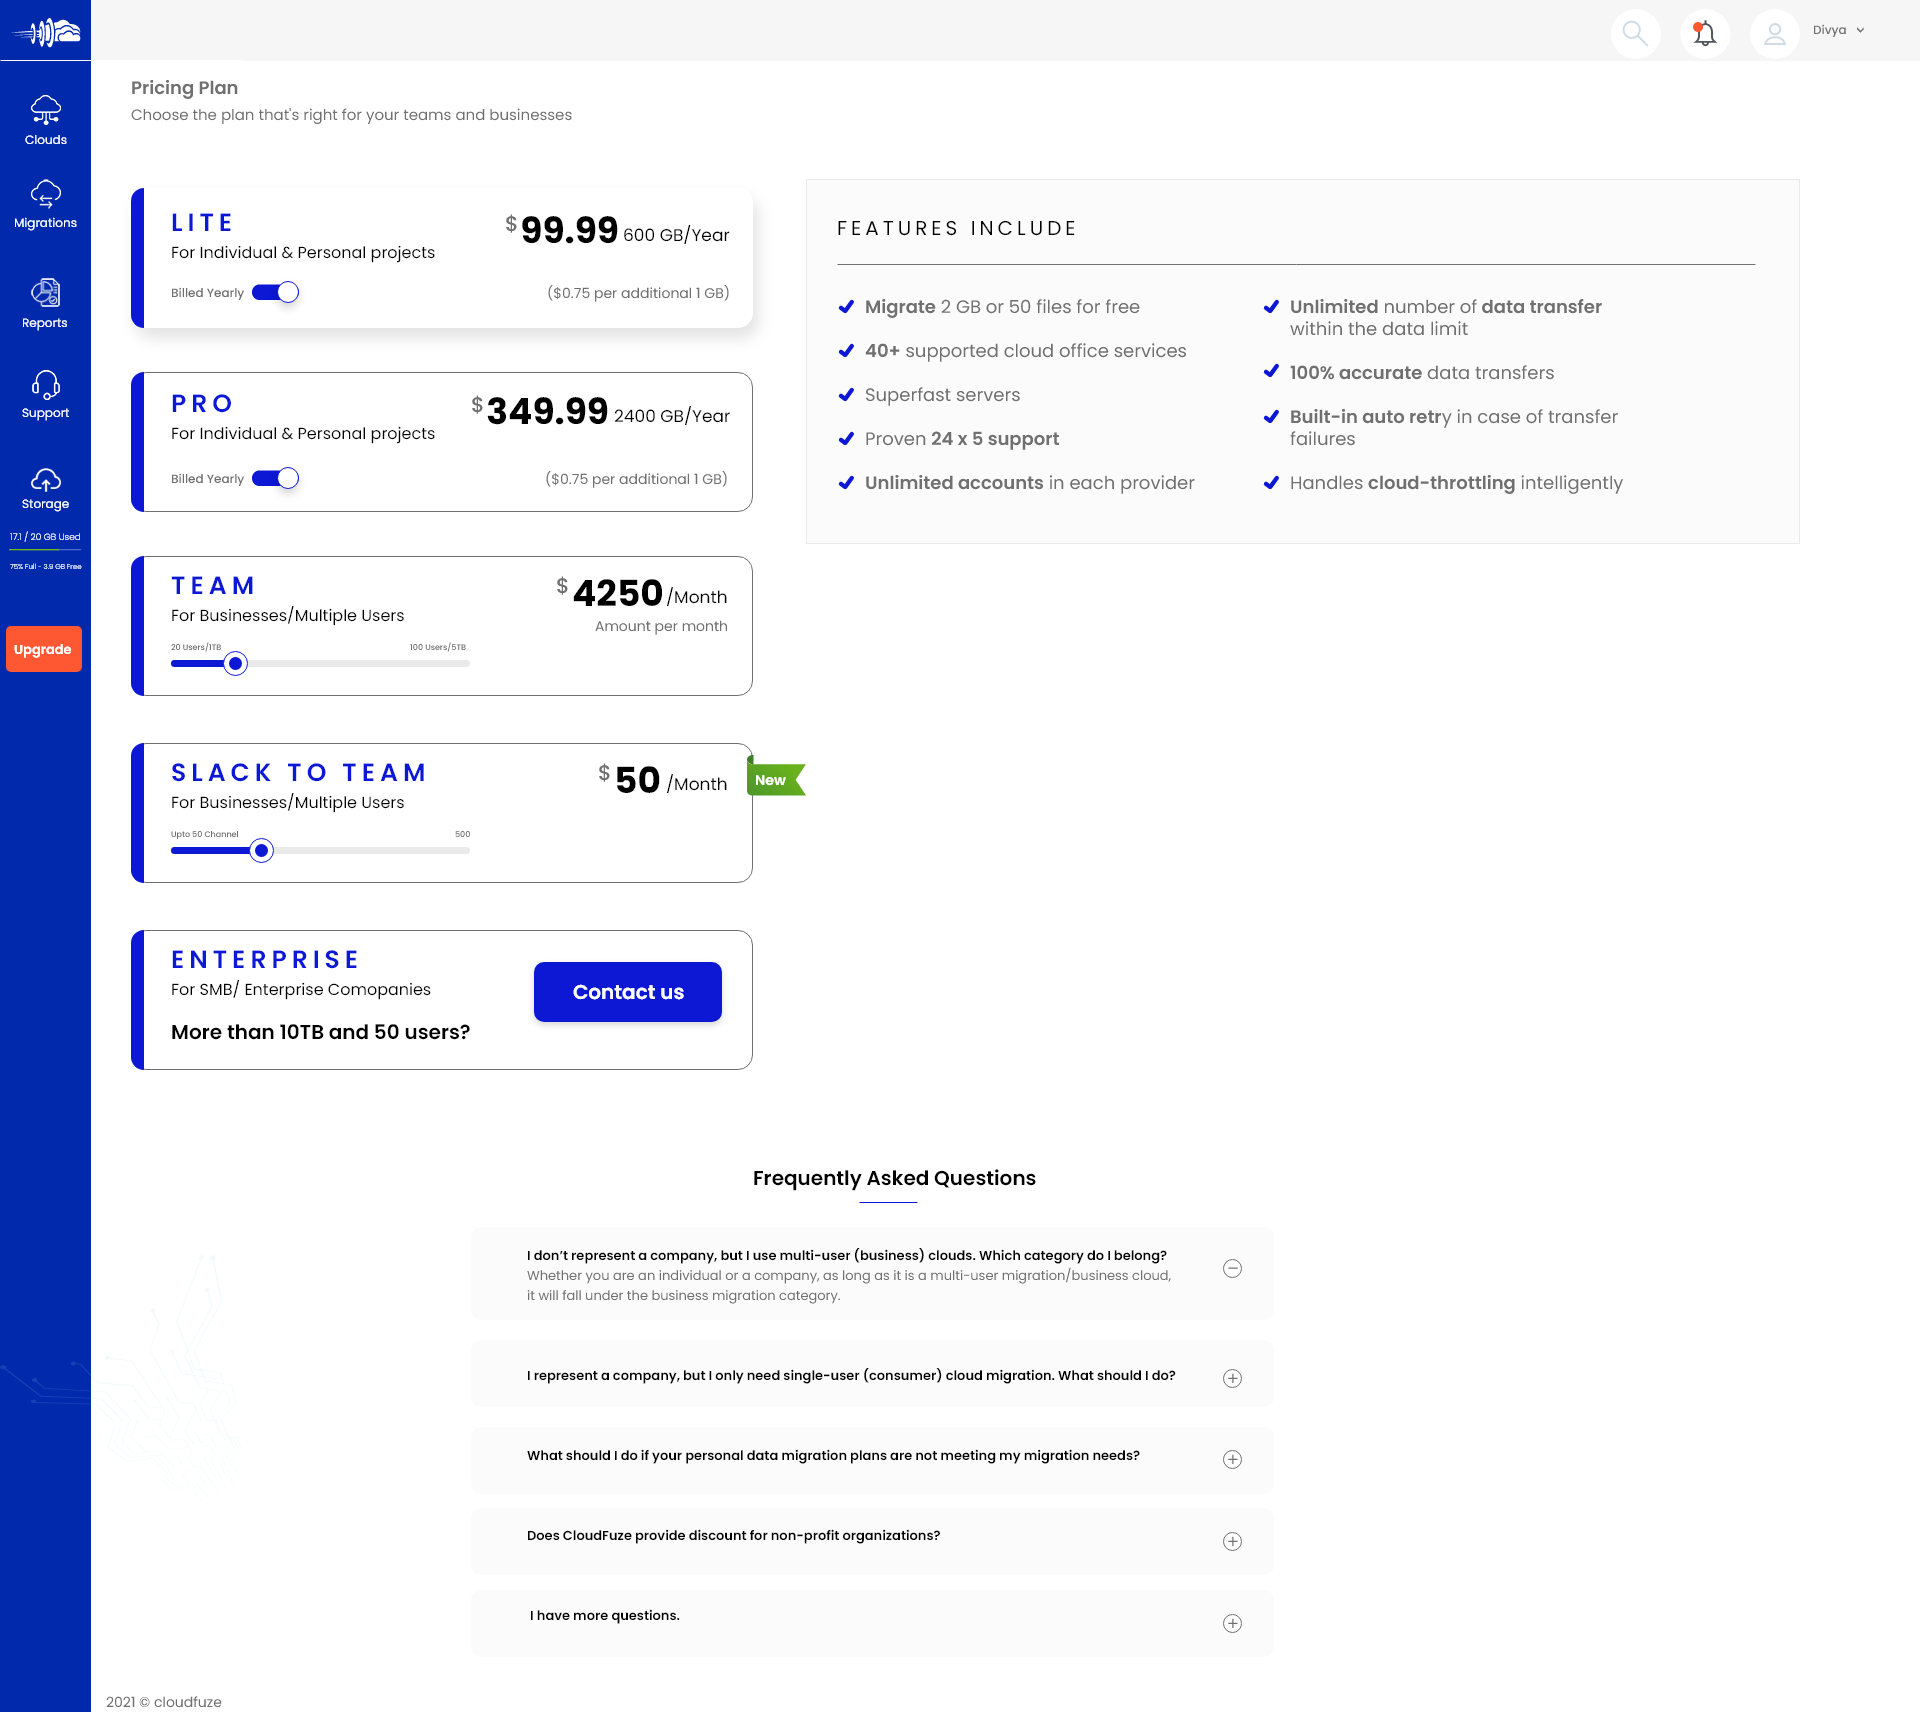The width and height of the screenshot is (1920, 1712).
Task: Expand the 'I have more questions' FAQ
Action: [x=1232, y=1623]
